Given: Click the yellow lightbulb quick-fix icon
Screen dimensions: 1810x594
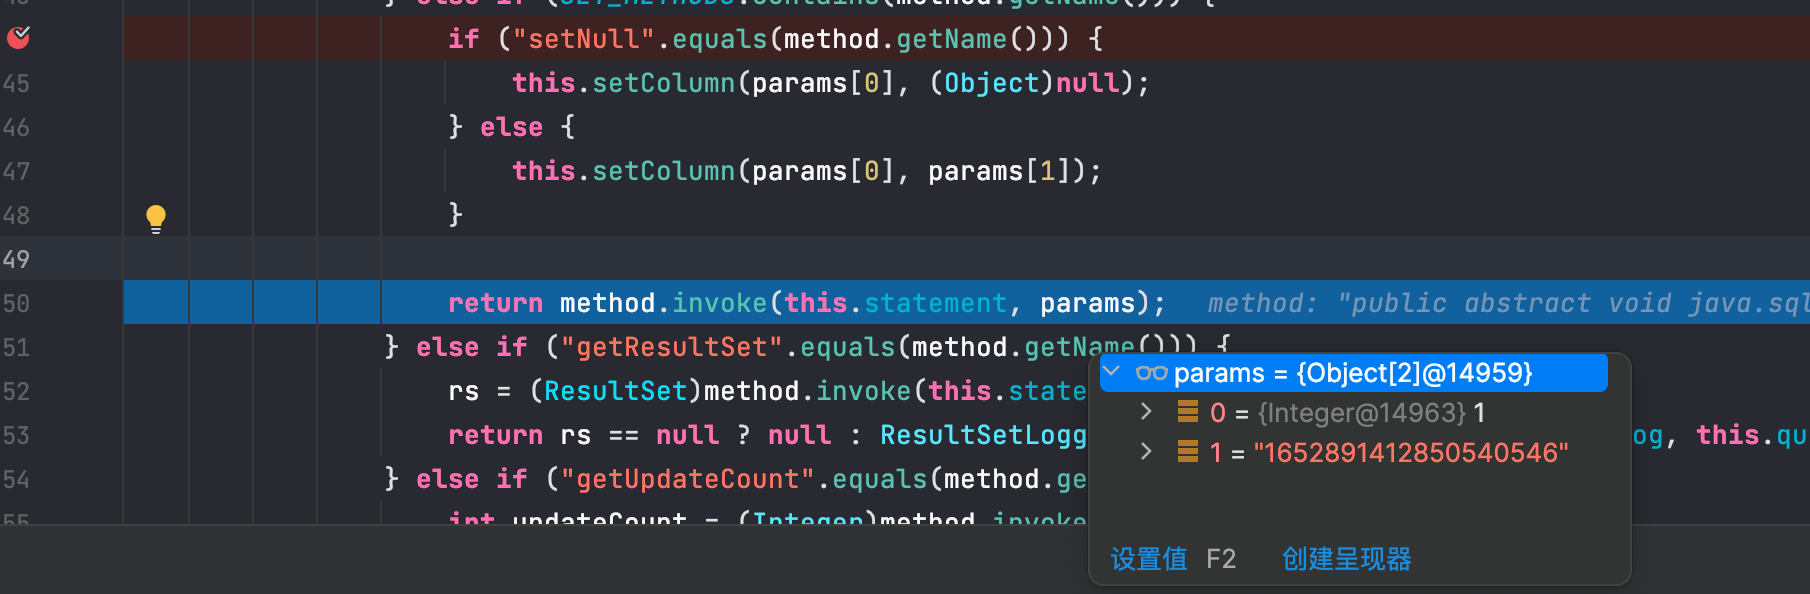Looking at the screenshot, I should tap(156, 217).
